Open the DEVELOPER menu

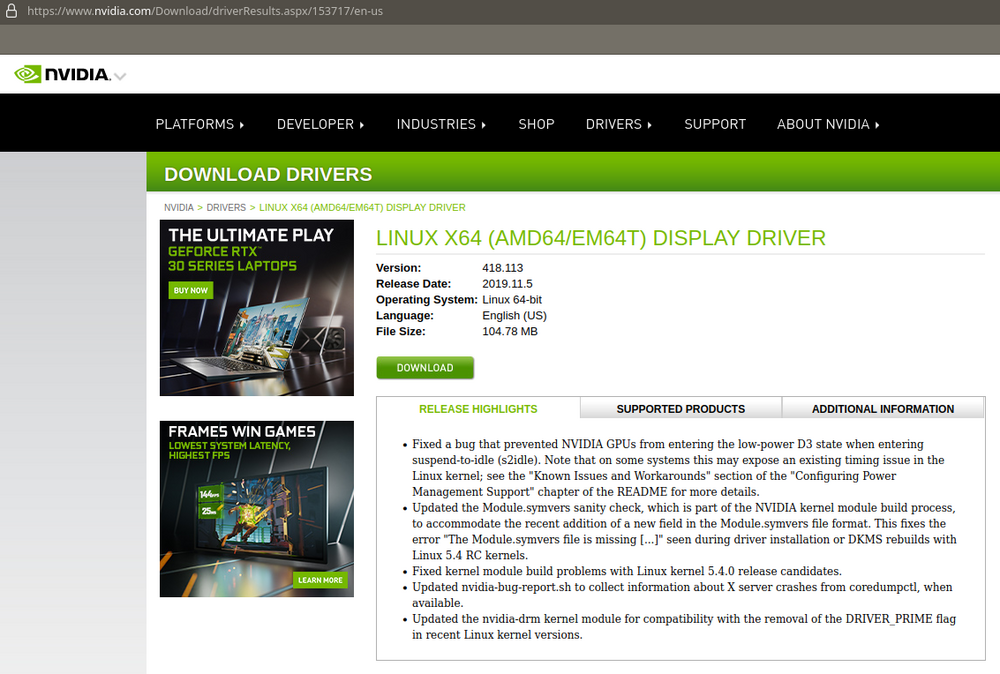pyautogui.click(x=320, y=124)
